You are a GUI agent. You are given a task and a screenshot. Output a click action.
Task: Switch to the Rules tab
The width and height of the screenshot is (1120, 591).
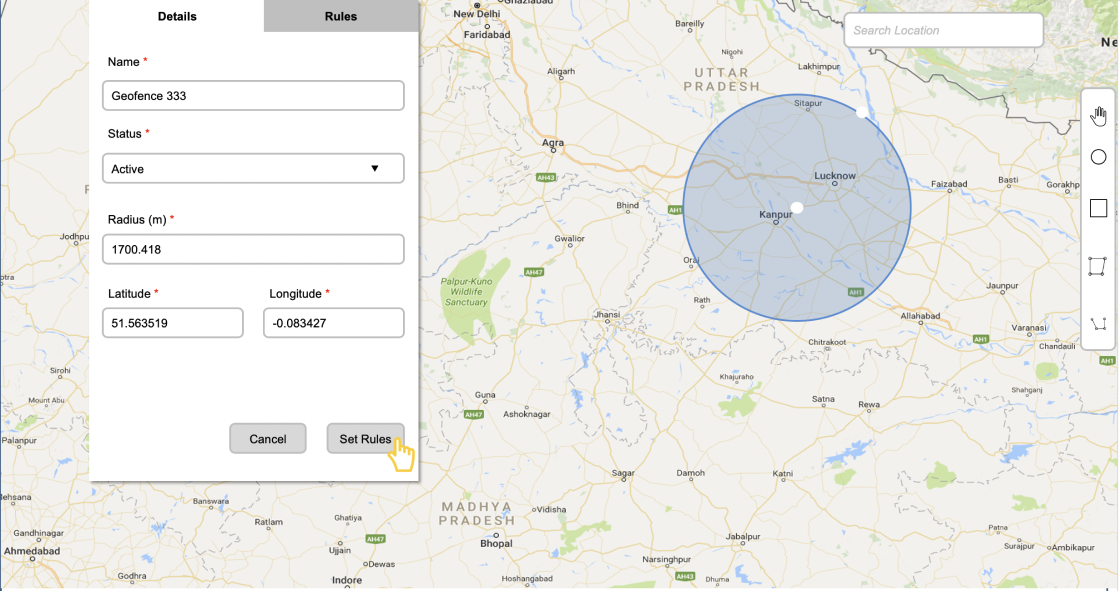pos(341,16)
